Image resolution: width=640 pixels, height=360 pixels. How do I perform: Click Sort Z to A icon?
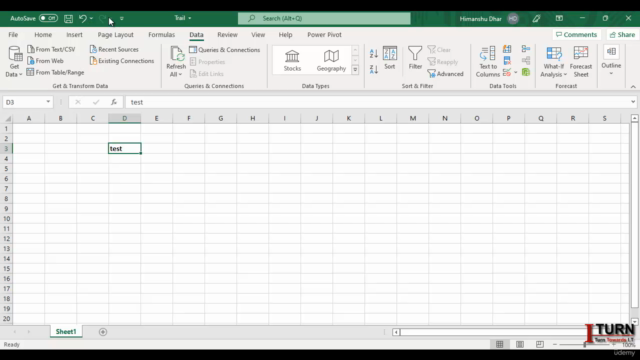[373, 69]
